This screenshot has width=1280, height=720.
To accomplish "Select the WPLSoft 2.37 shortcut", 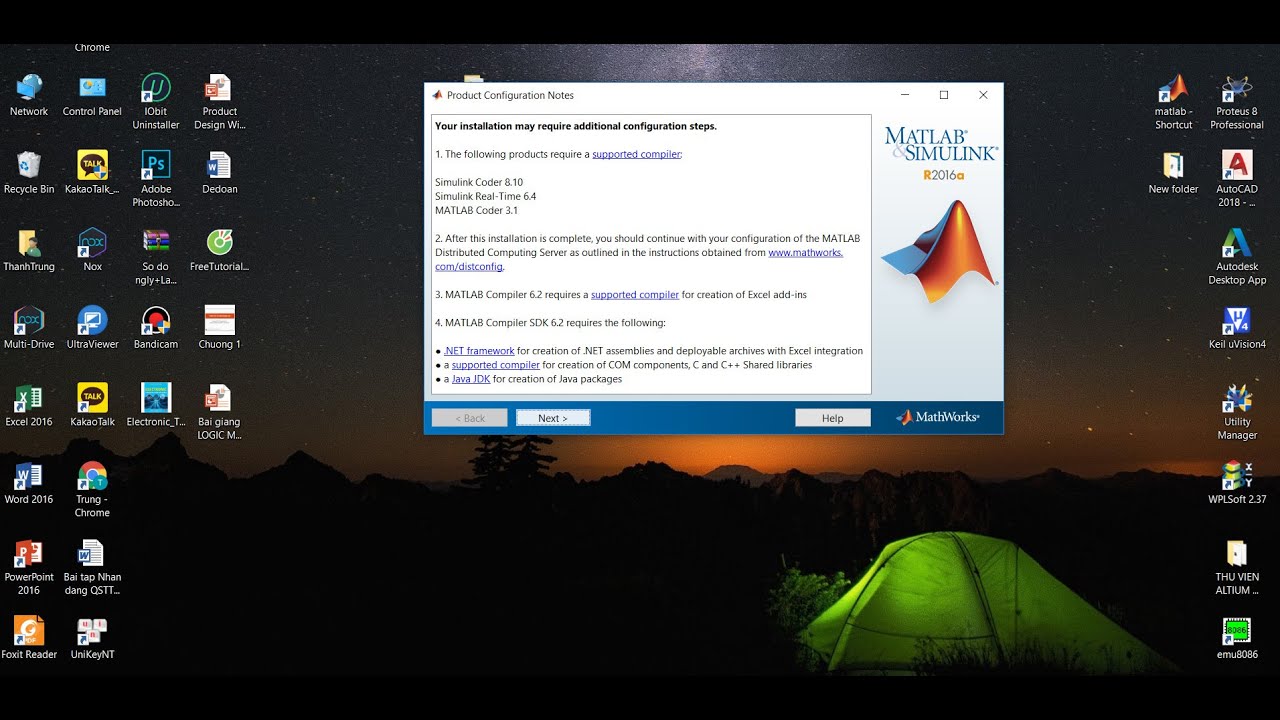I will 1237,482.
